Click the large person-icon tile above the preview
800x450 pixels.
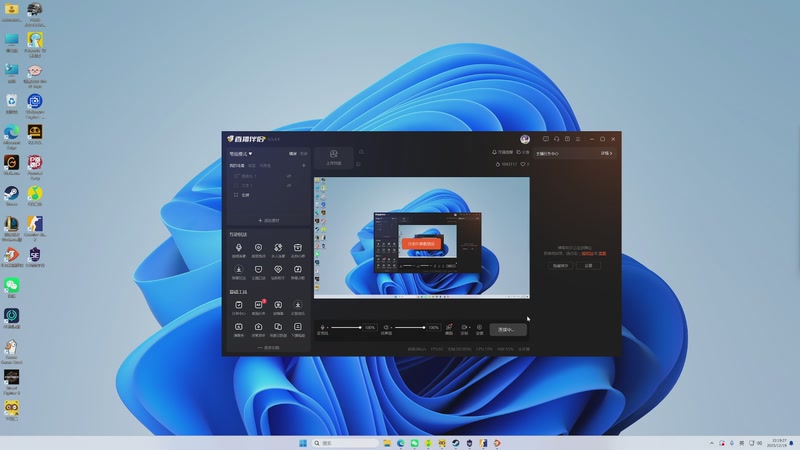point(334,158)
